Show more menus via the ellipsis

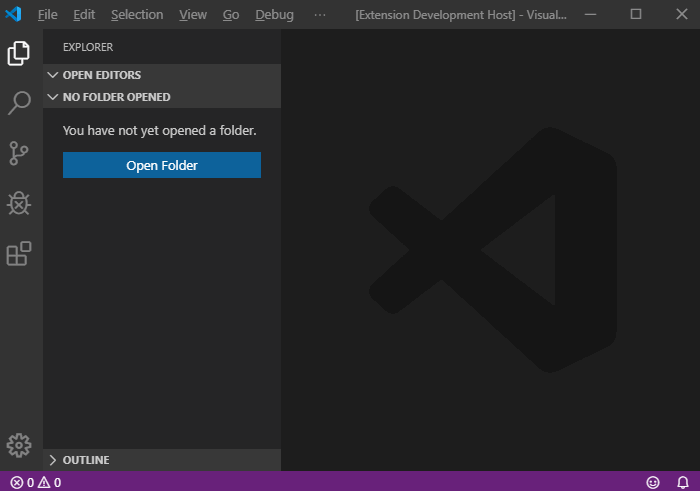tap(320, 15)
